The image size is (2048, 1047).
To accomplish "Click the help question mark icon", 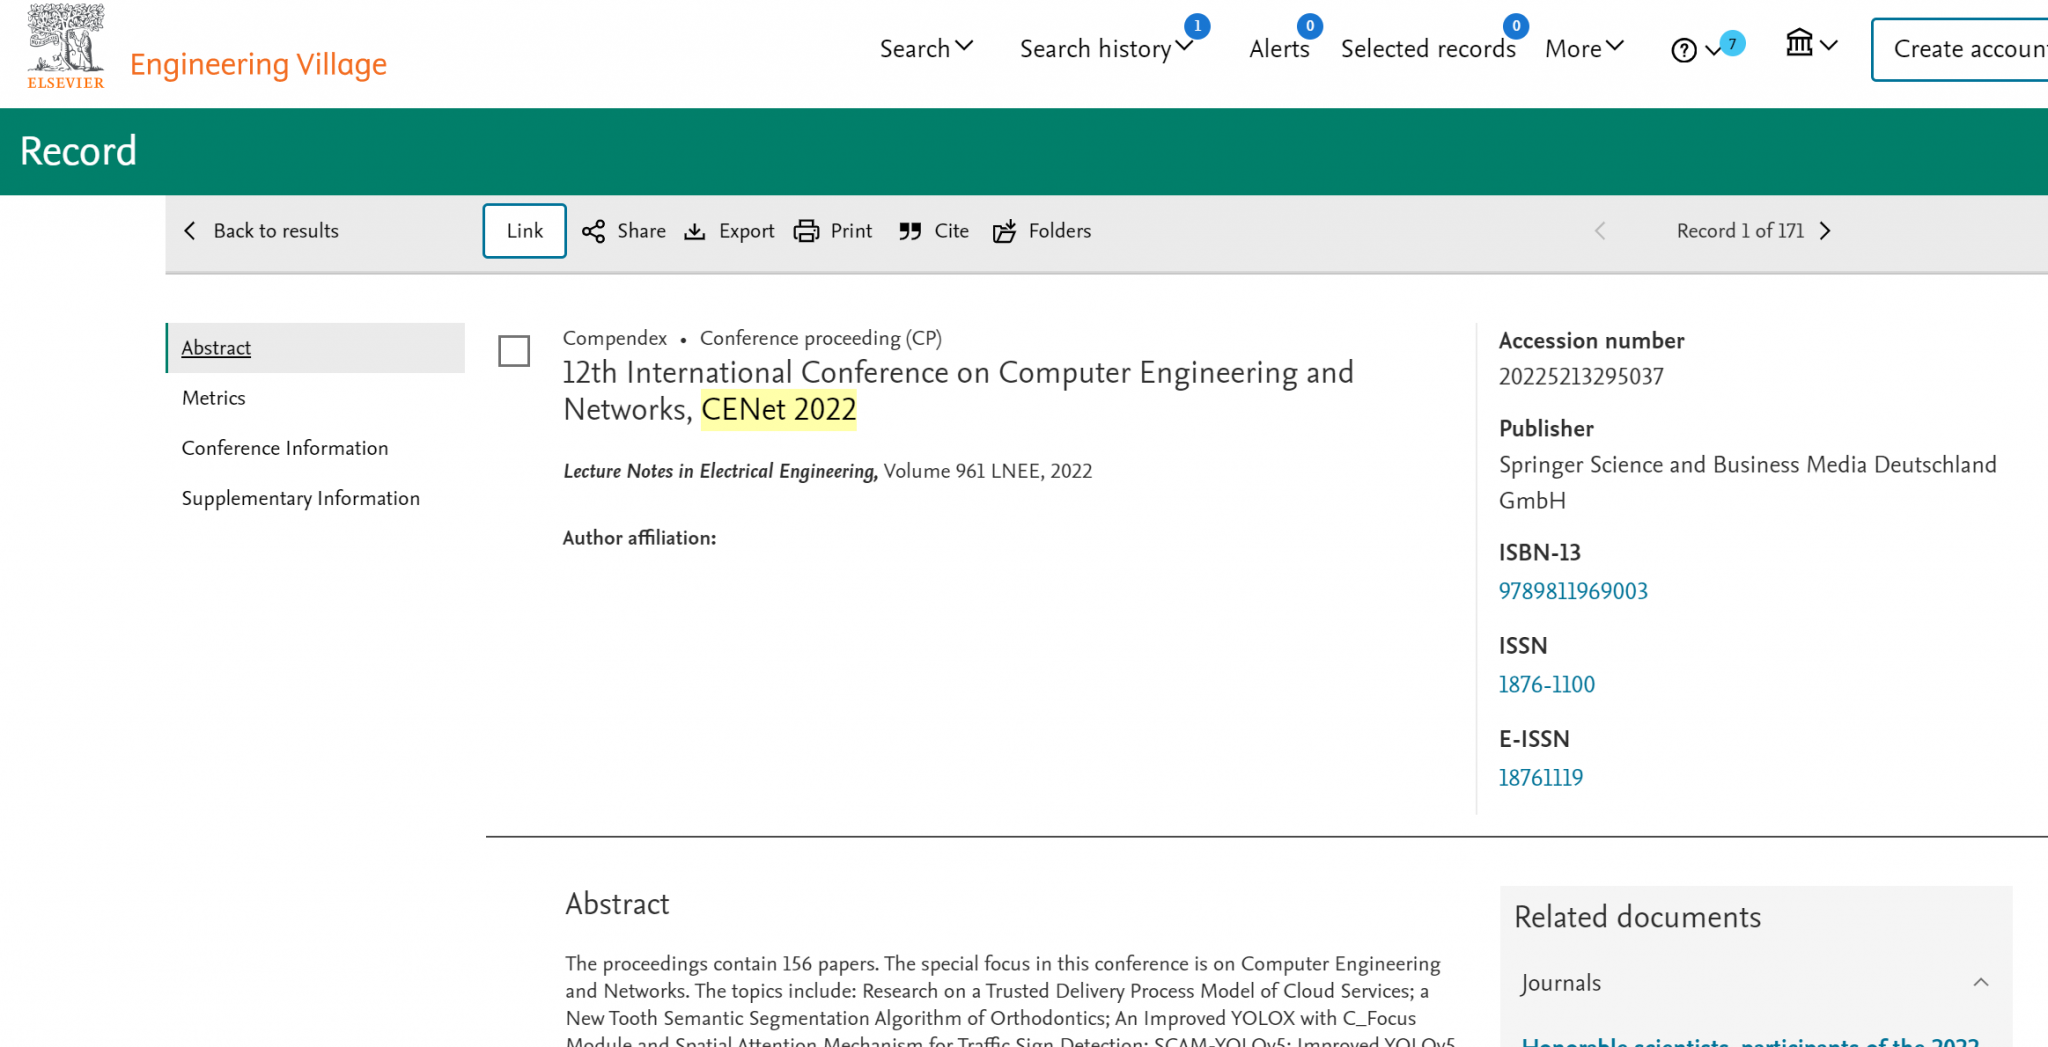I will click(x=1684, y=50).
